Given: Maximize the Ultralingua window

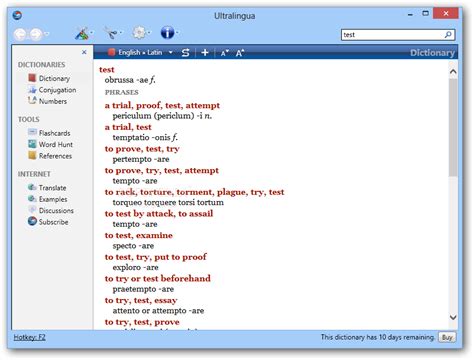Looking at the screenshot, I should point(425,14).
